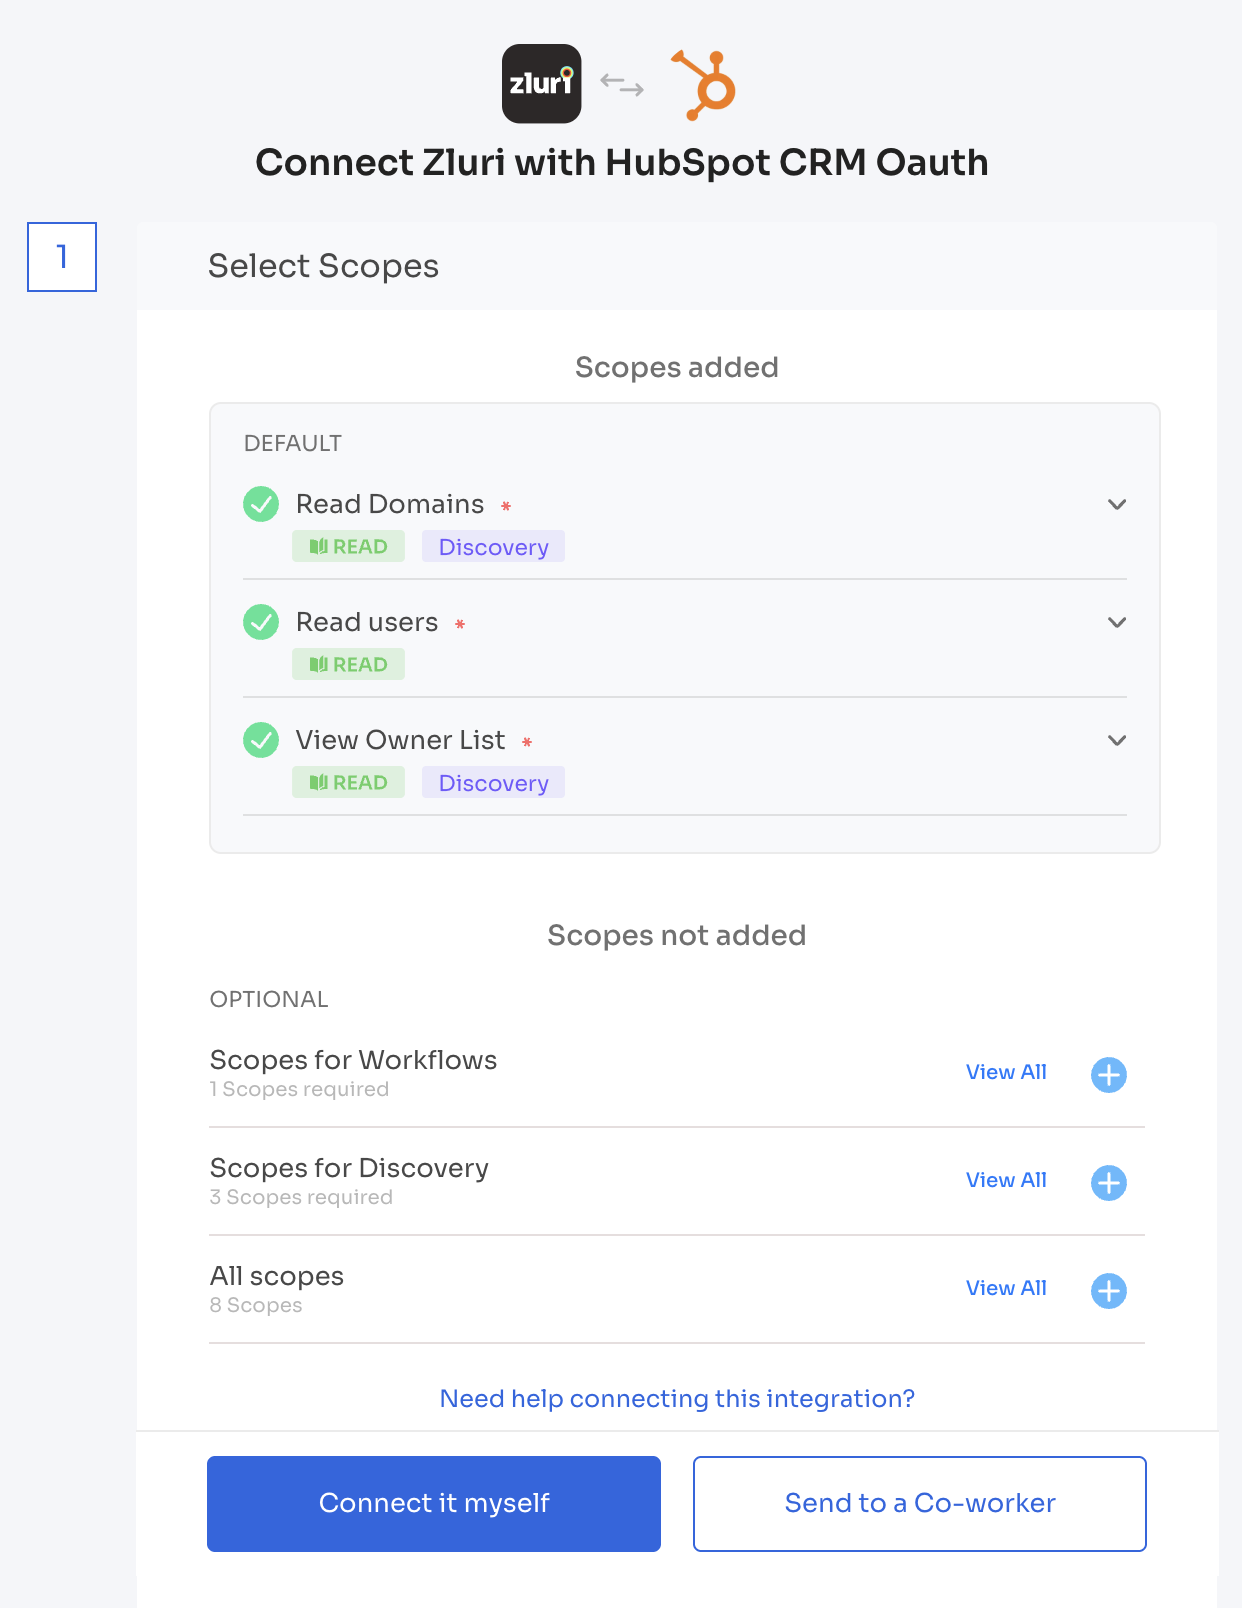Add All scopes using plus icon

pyautogui.click(x=1108, y=1291)
